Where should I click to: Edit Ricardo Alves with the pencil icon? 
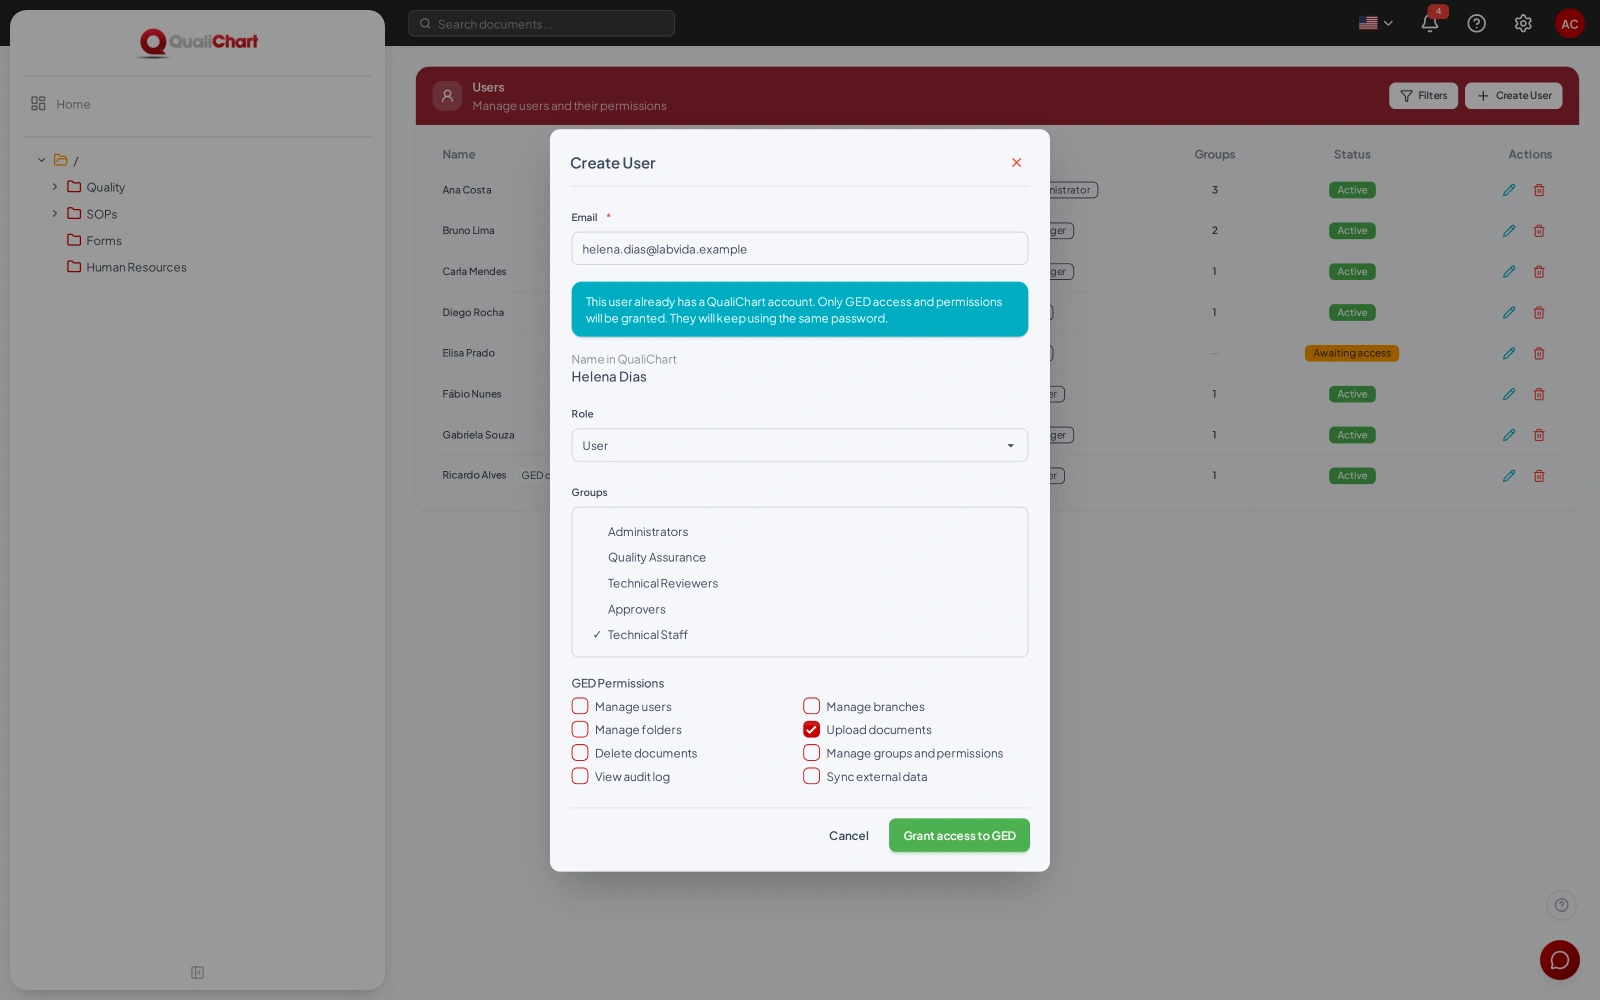pos(1509,476)
